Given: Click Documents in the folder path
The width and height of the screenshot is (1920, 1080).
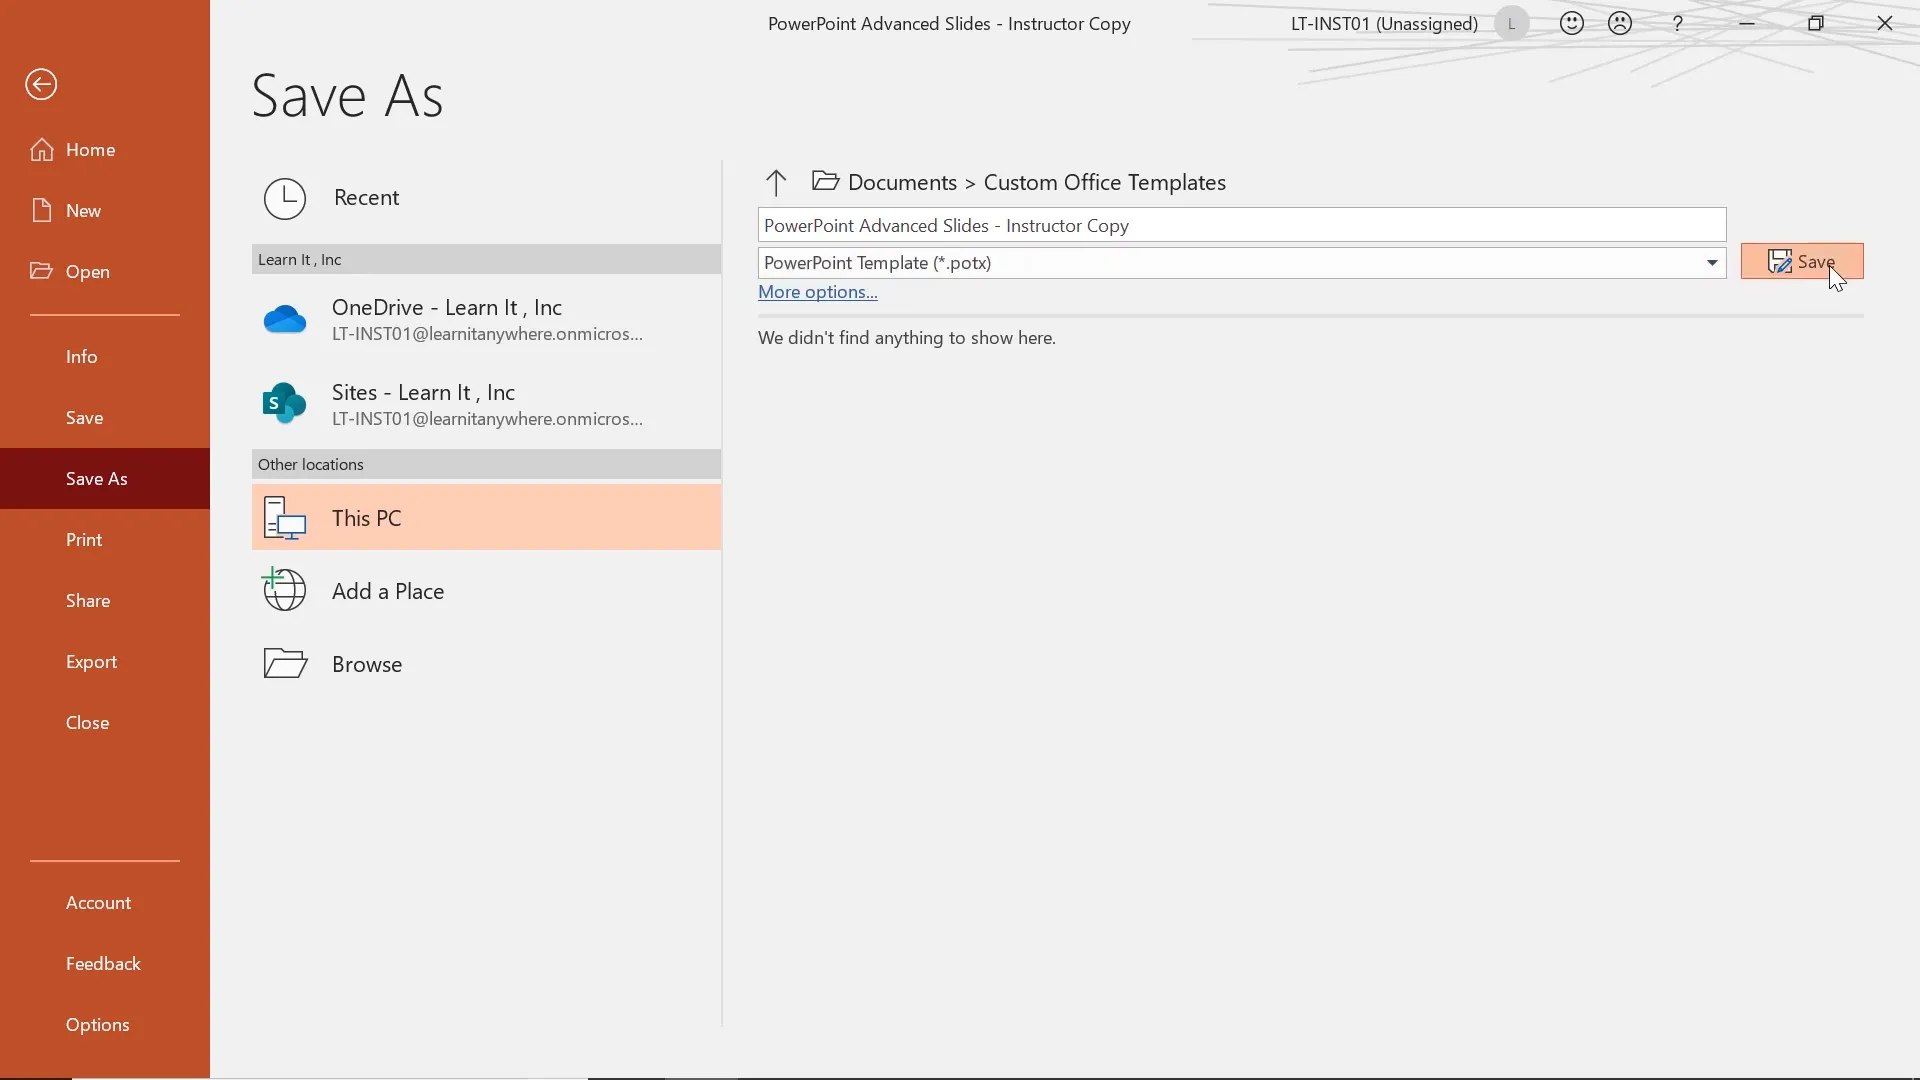Looking at the screenshot, I should click(x=902, y=183).
